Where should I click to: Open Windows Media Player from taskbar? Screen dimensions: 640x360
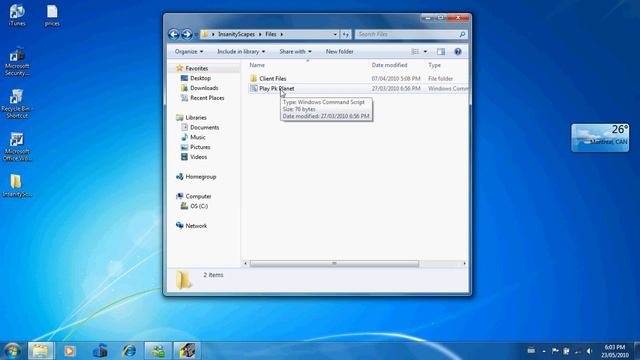[69, 351]
